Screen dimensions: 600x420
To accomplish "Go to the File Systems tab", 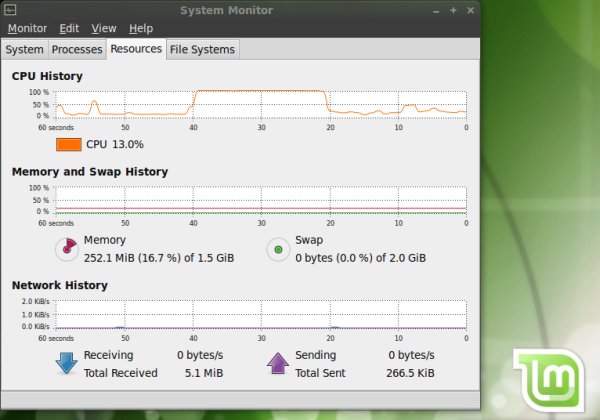I will pos(202,49).
